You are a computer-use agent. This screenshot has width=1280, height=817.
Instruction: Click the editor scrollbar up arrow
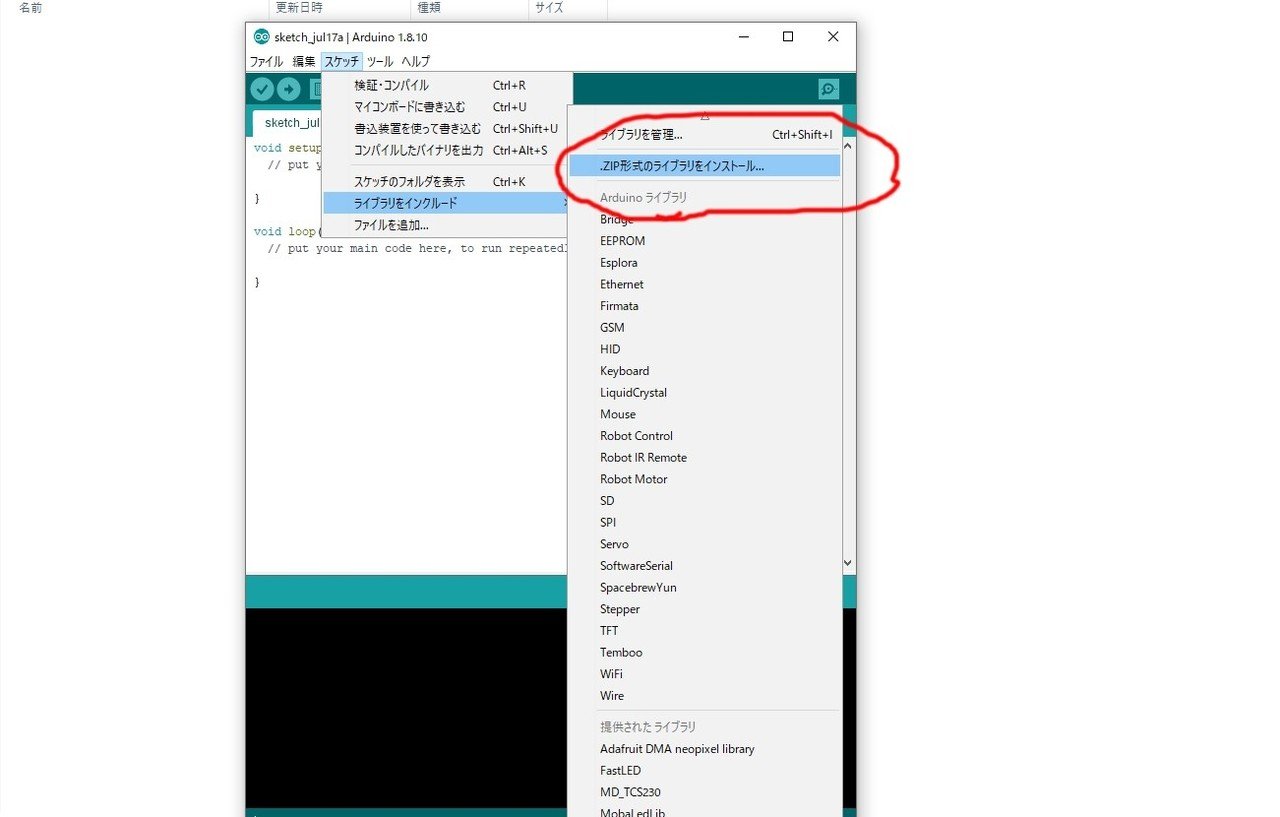pos(849,146)
